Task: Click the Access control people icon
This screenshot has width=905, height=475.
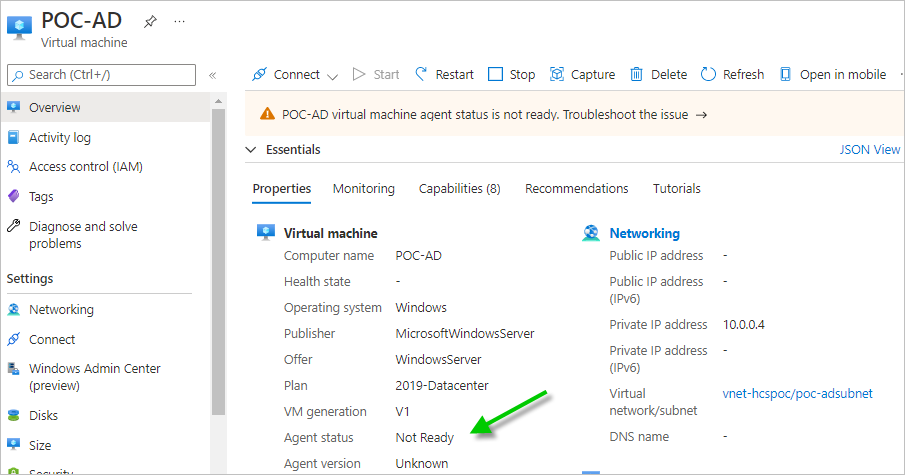Action: [x=13, y=167]
